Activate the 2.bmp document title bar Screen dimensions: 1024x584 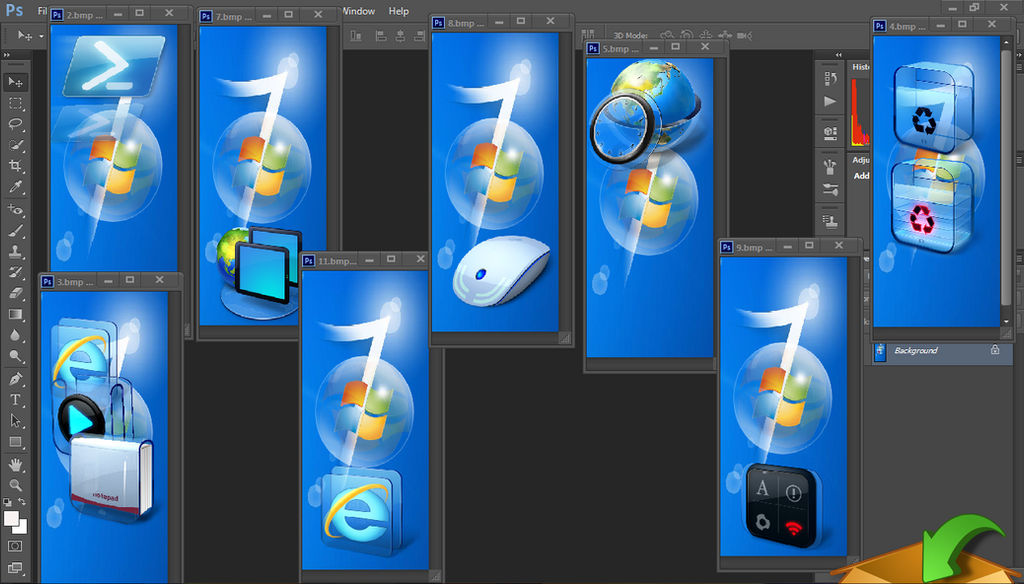click(120, 14)
